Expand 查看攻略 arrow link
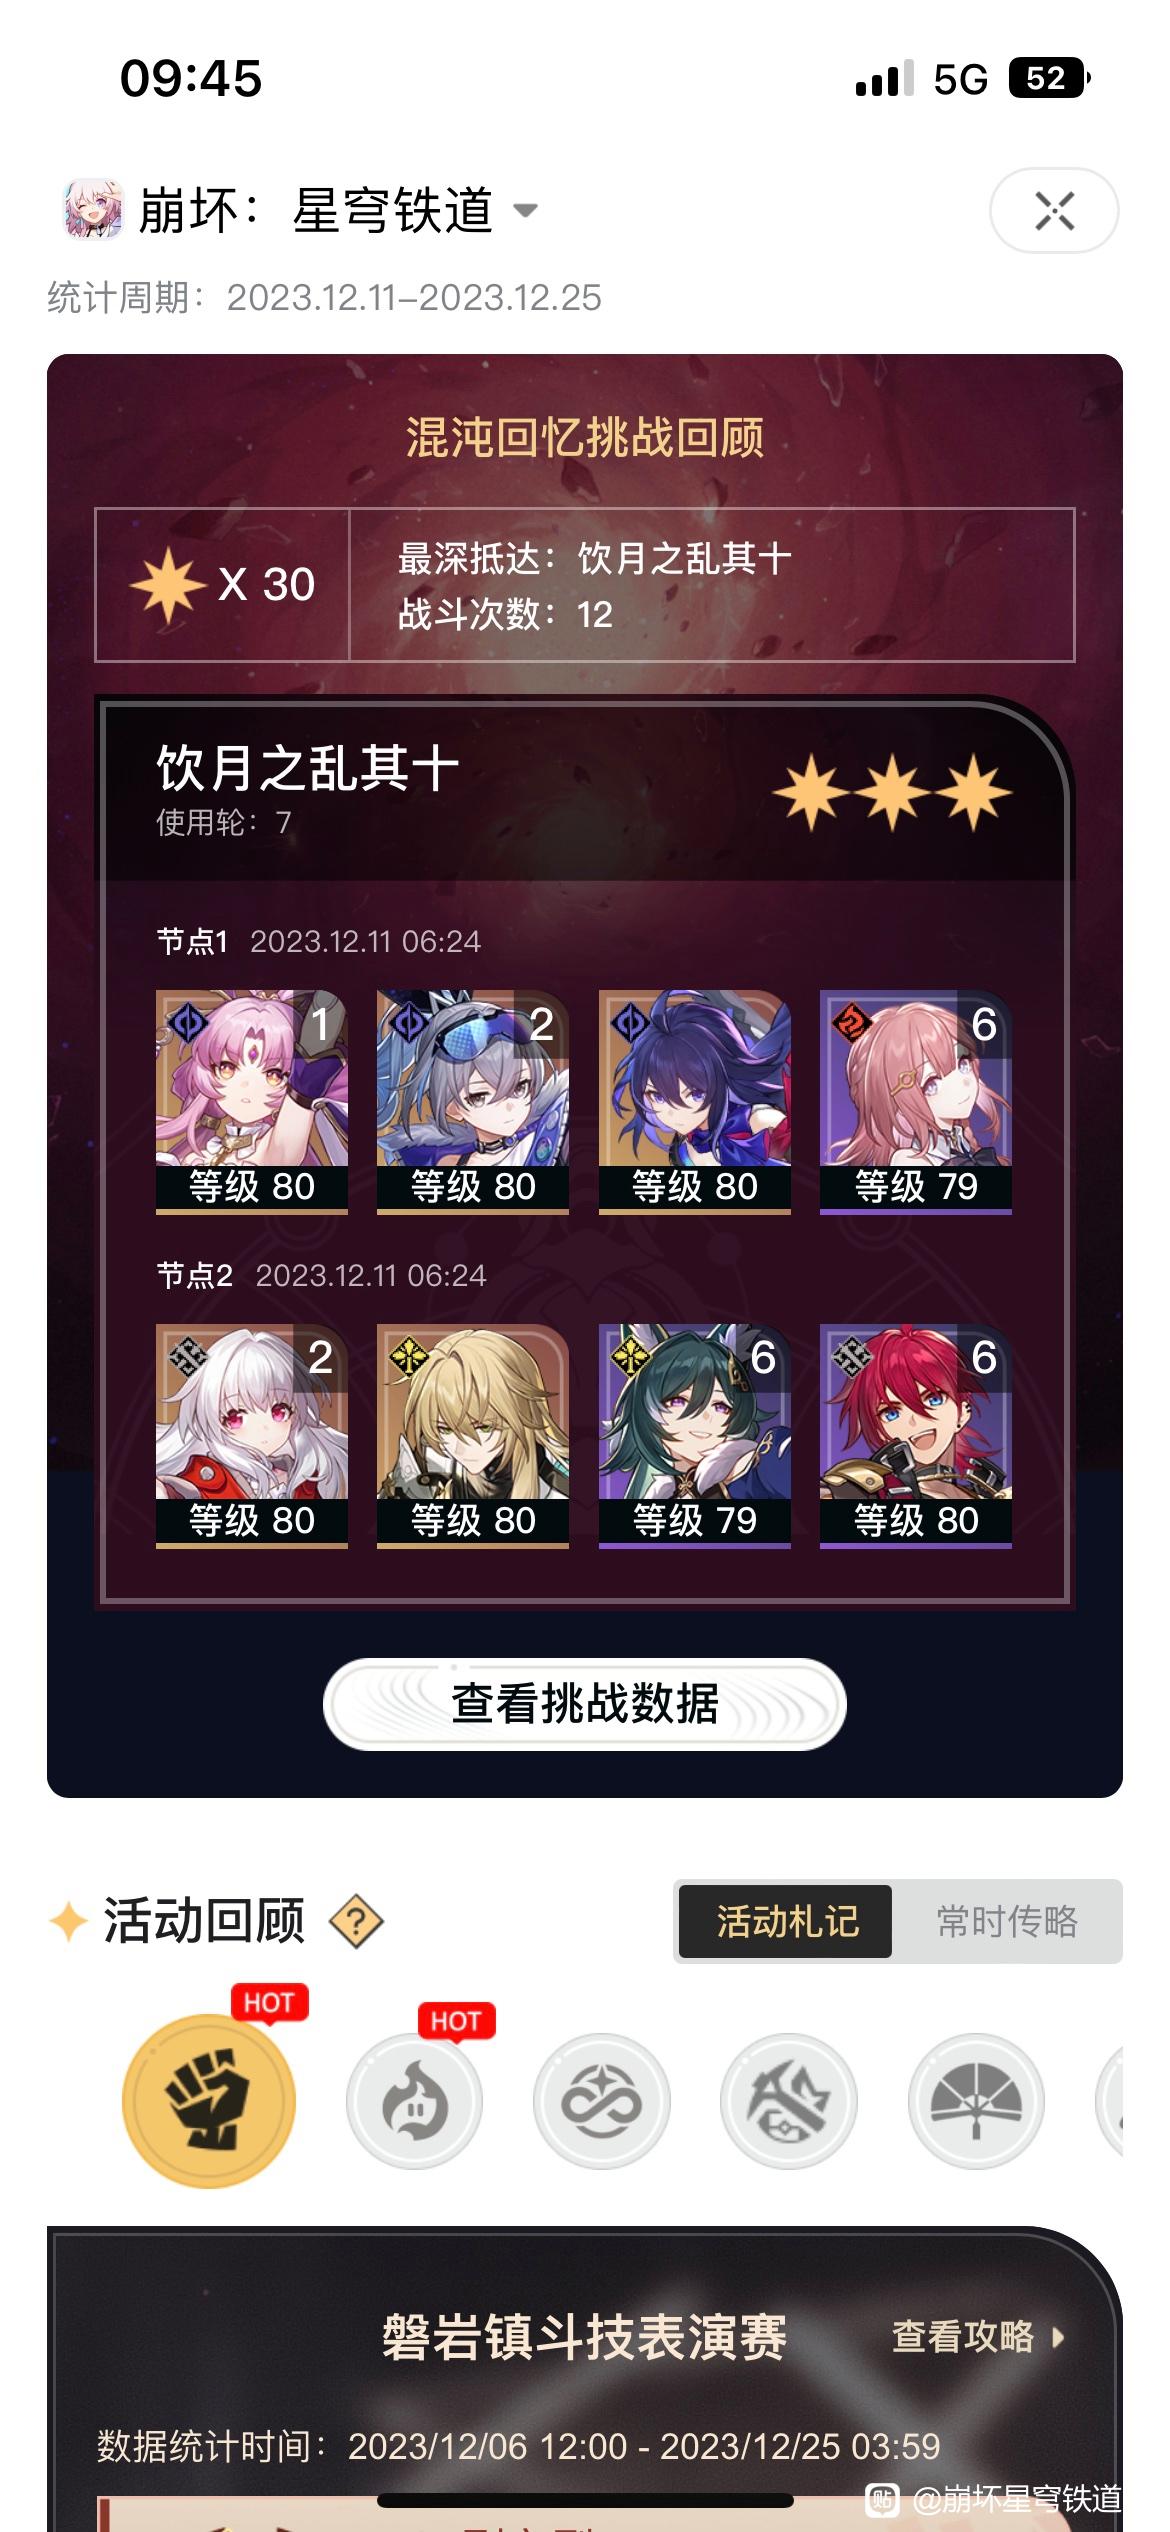The height and width of the screenshot is (2532, 1170). point(979,2337)
